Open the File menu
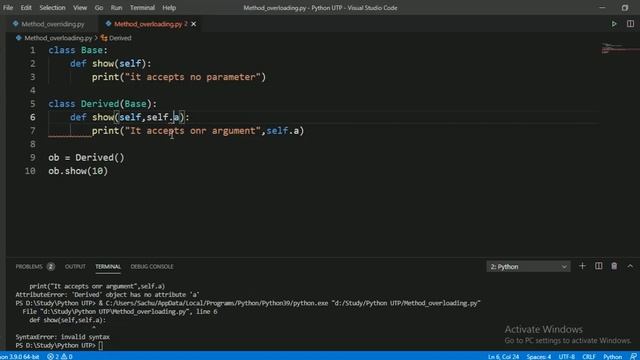This screenshot has height=360, width=640. click(x=8, y=8)
